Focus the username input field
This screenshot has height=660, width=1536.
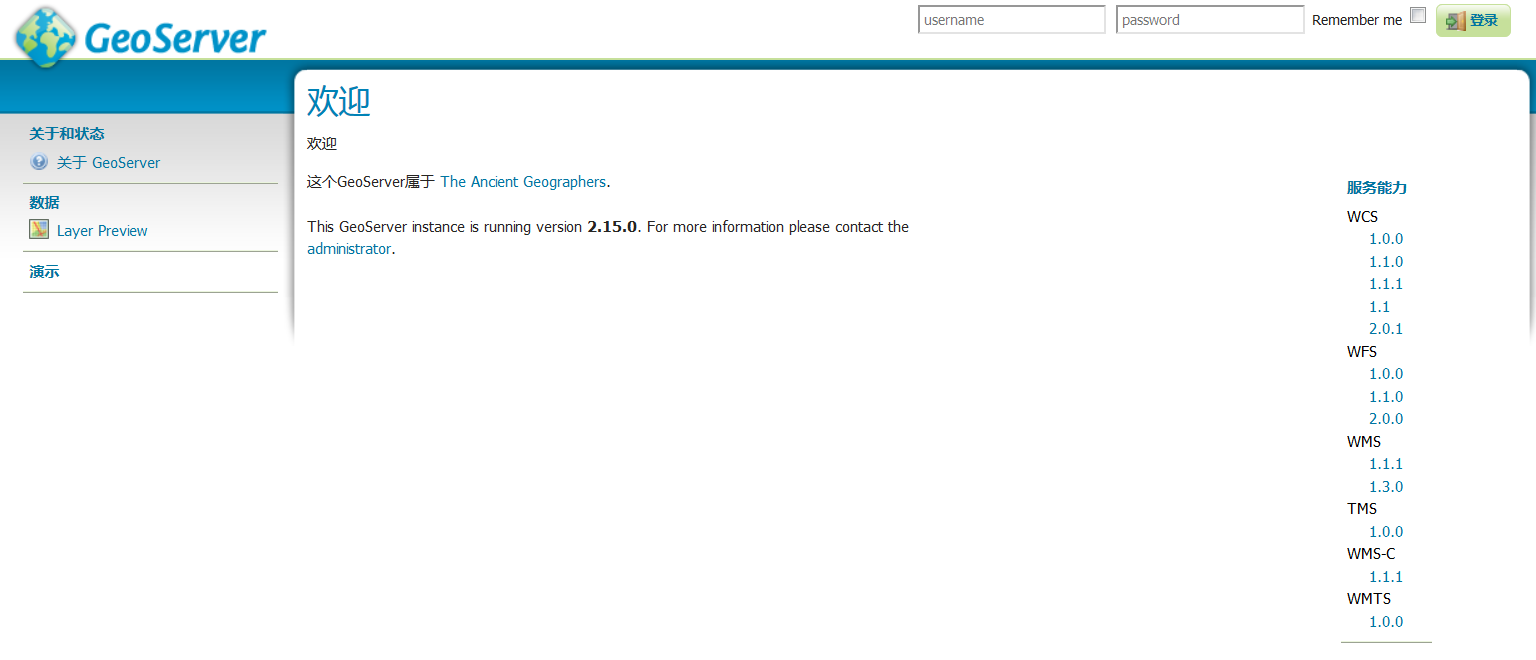(x=1012, y=20)
